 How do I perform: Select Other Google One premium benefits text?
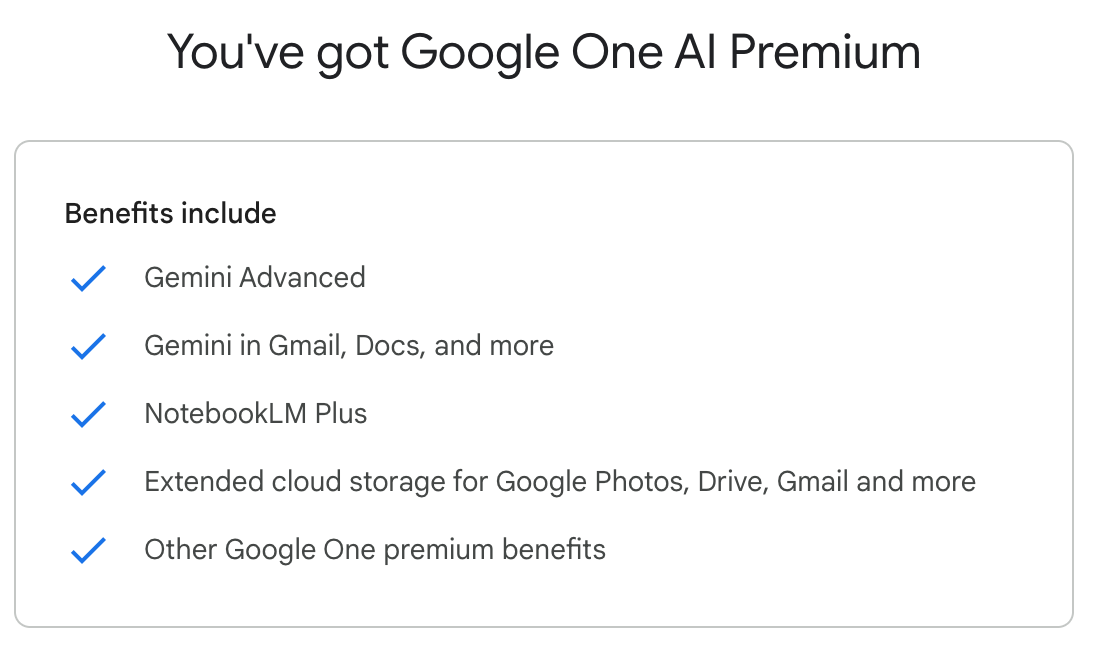[375, 550]
